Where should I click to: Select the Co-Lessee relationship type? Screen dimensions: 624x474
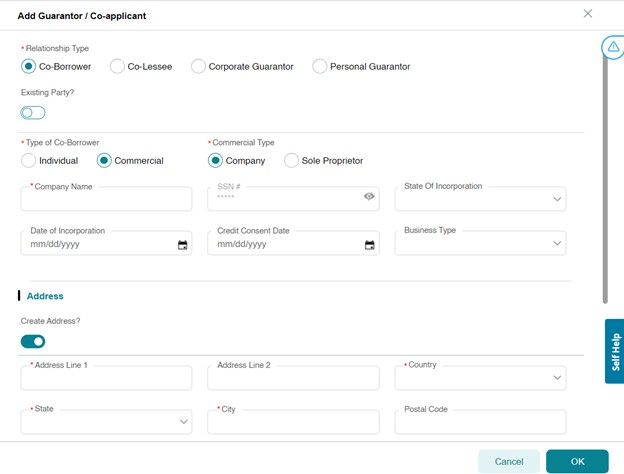click(x=117, y=67)
